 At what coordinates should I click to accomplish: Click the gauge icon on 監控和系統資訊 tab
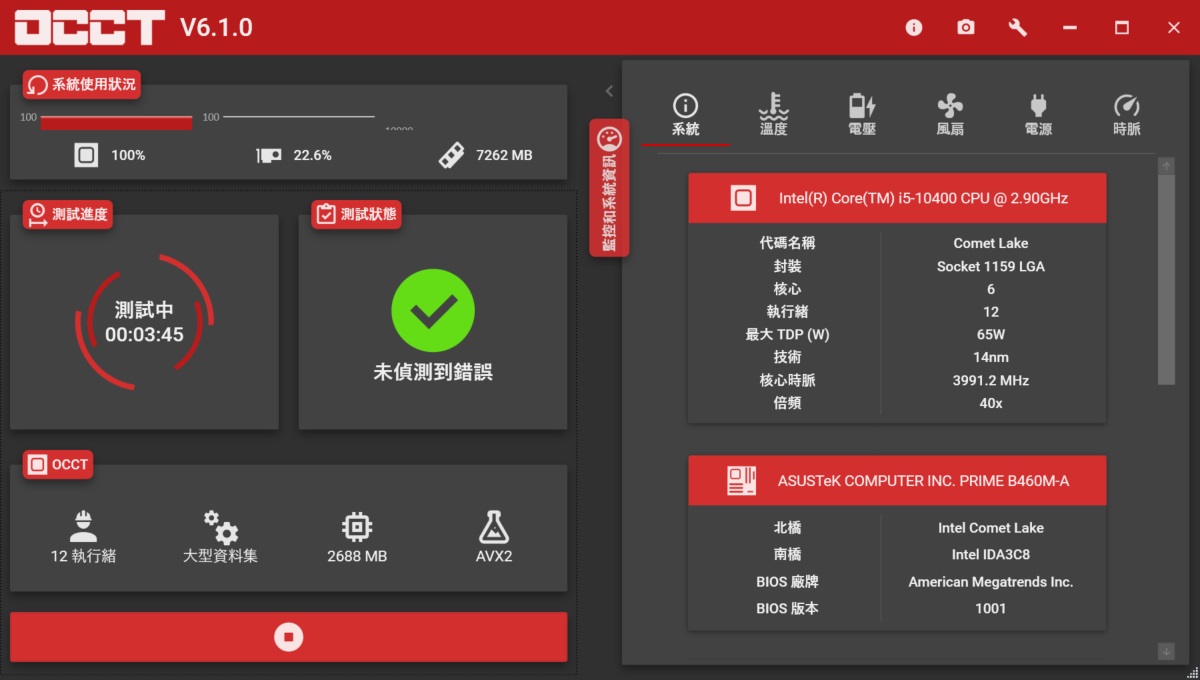point(609,138)
